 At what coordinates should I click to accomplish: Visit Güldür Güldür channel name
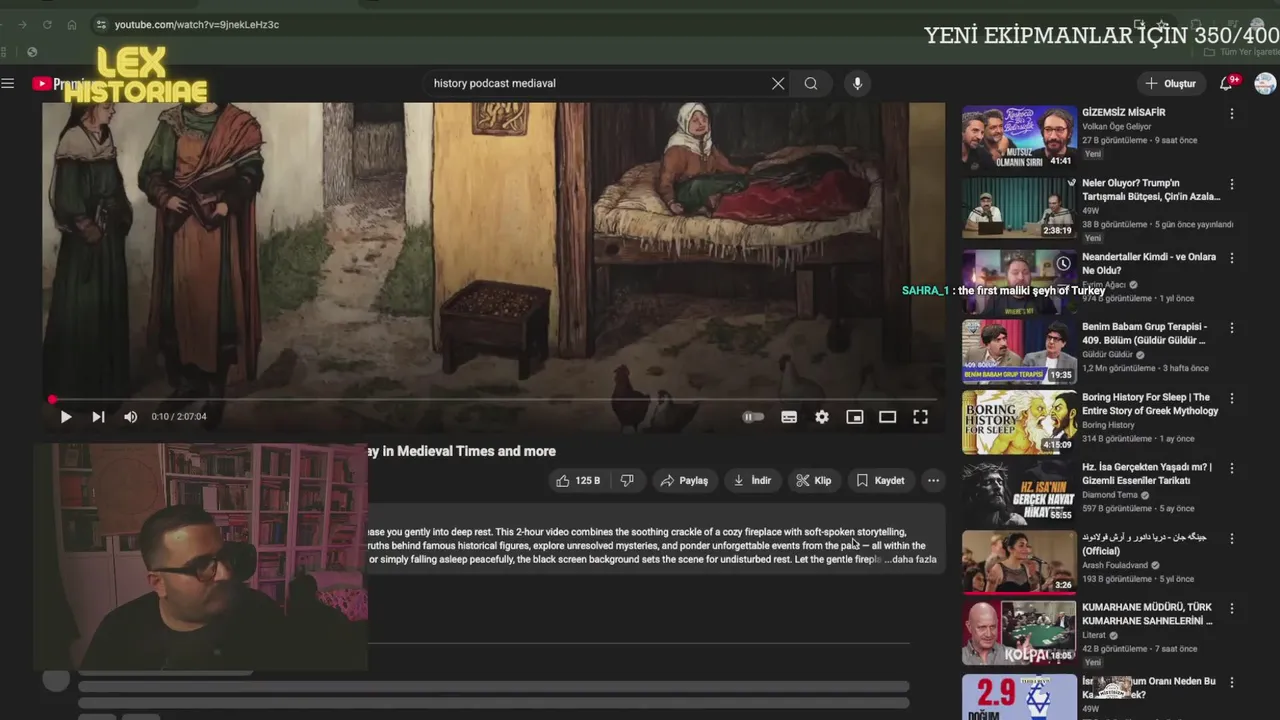[1107, 355]
